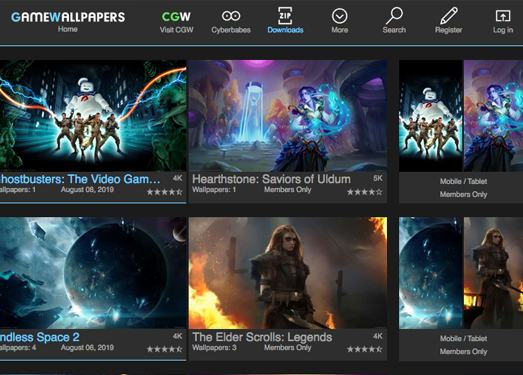Open the Hearthstone wallpaper preview image
The image size is (523, 375).
tap(288, 116)
